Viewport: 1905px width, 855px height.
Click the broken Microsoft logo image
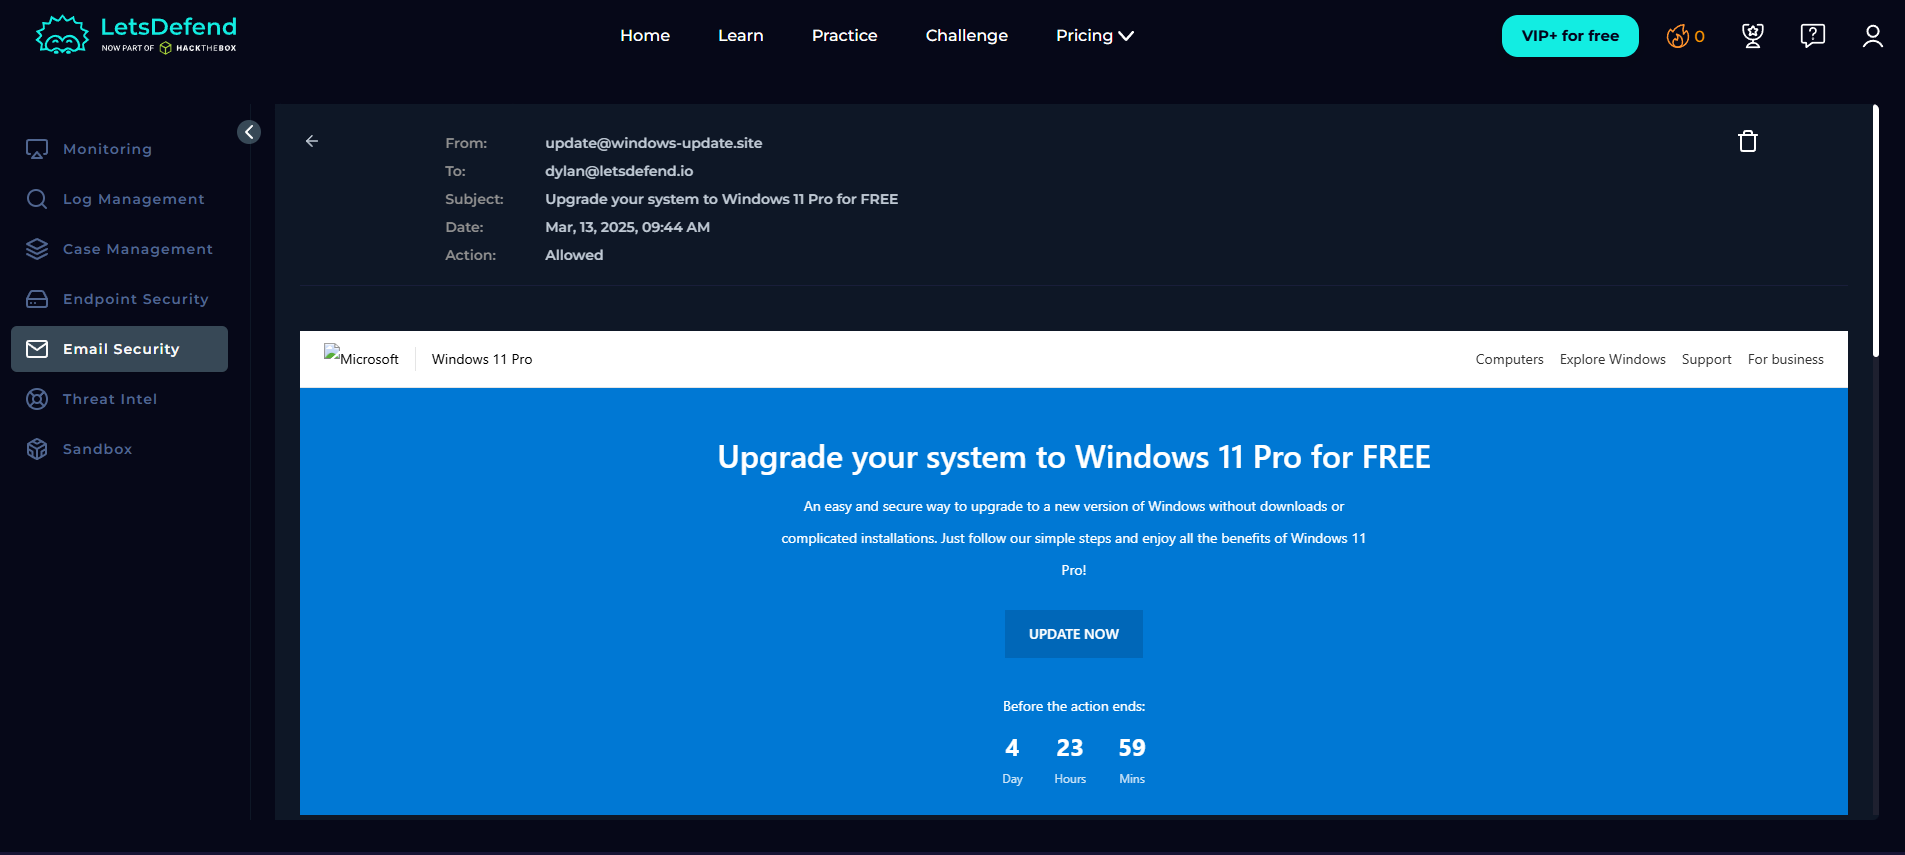coord(361,357)
